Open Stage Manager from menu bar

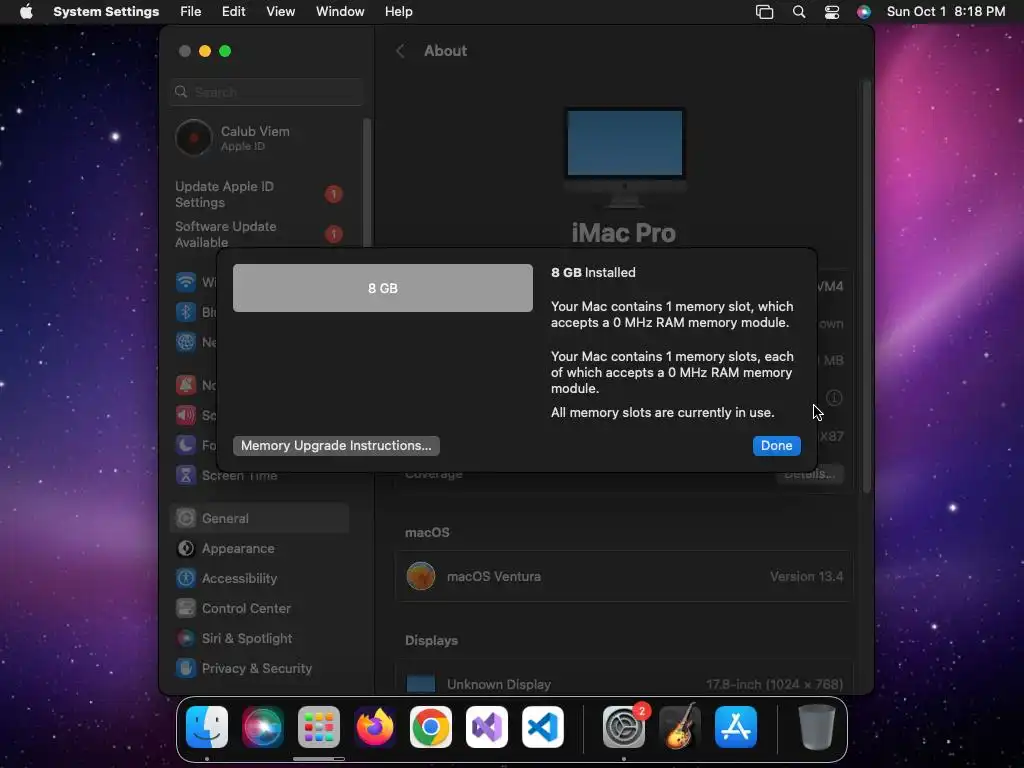click(764, 12)
